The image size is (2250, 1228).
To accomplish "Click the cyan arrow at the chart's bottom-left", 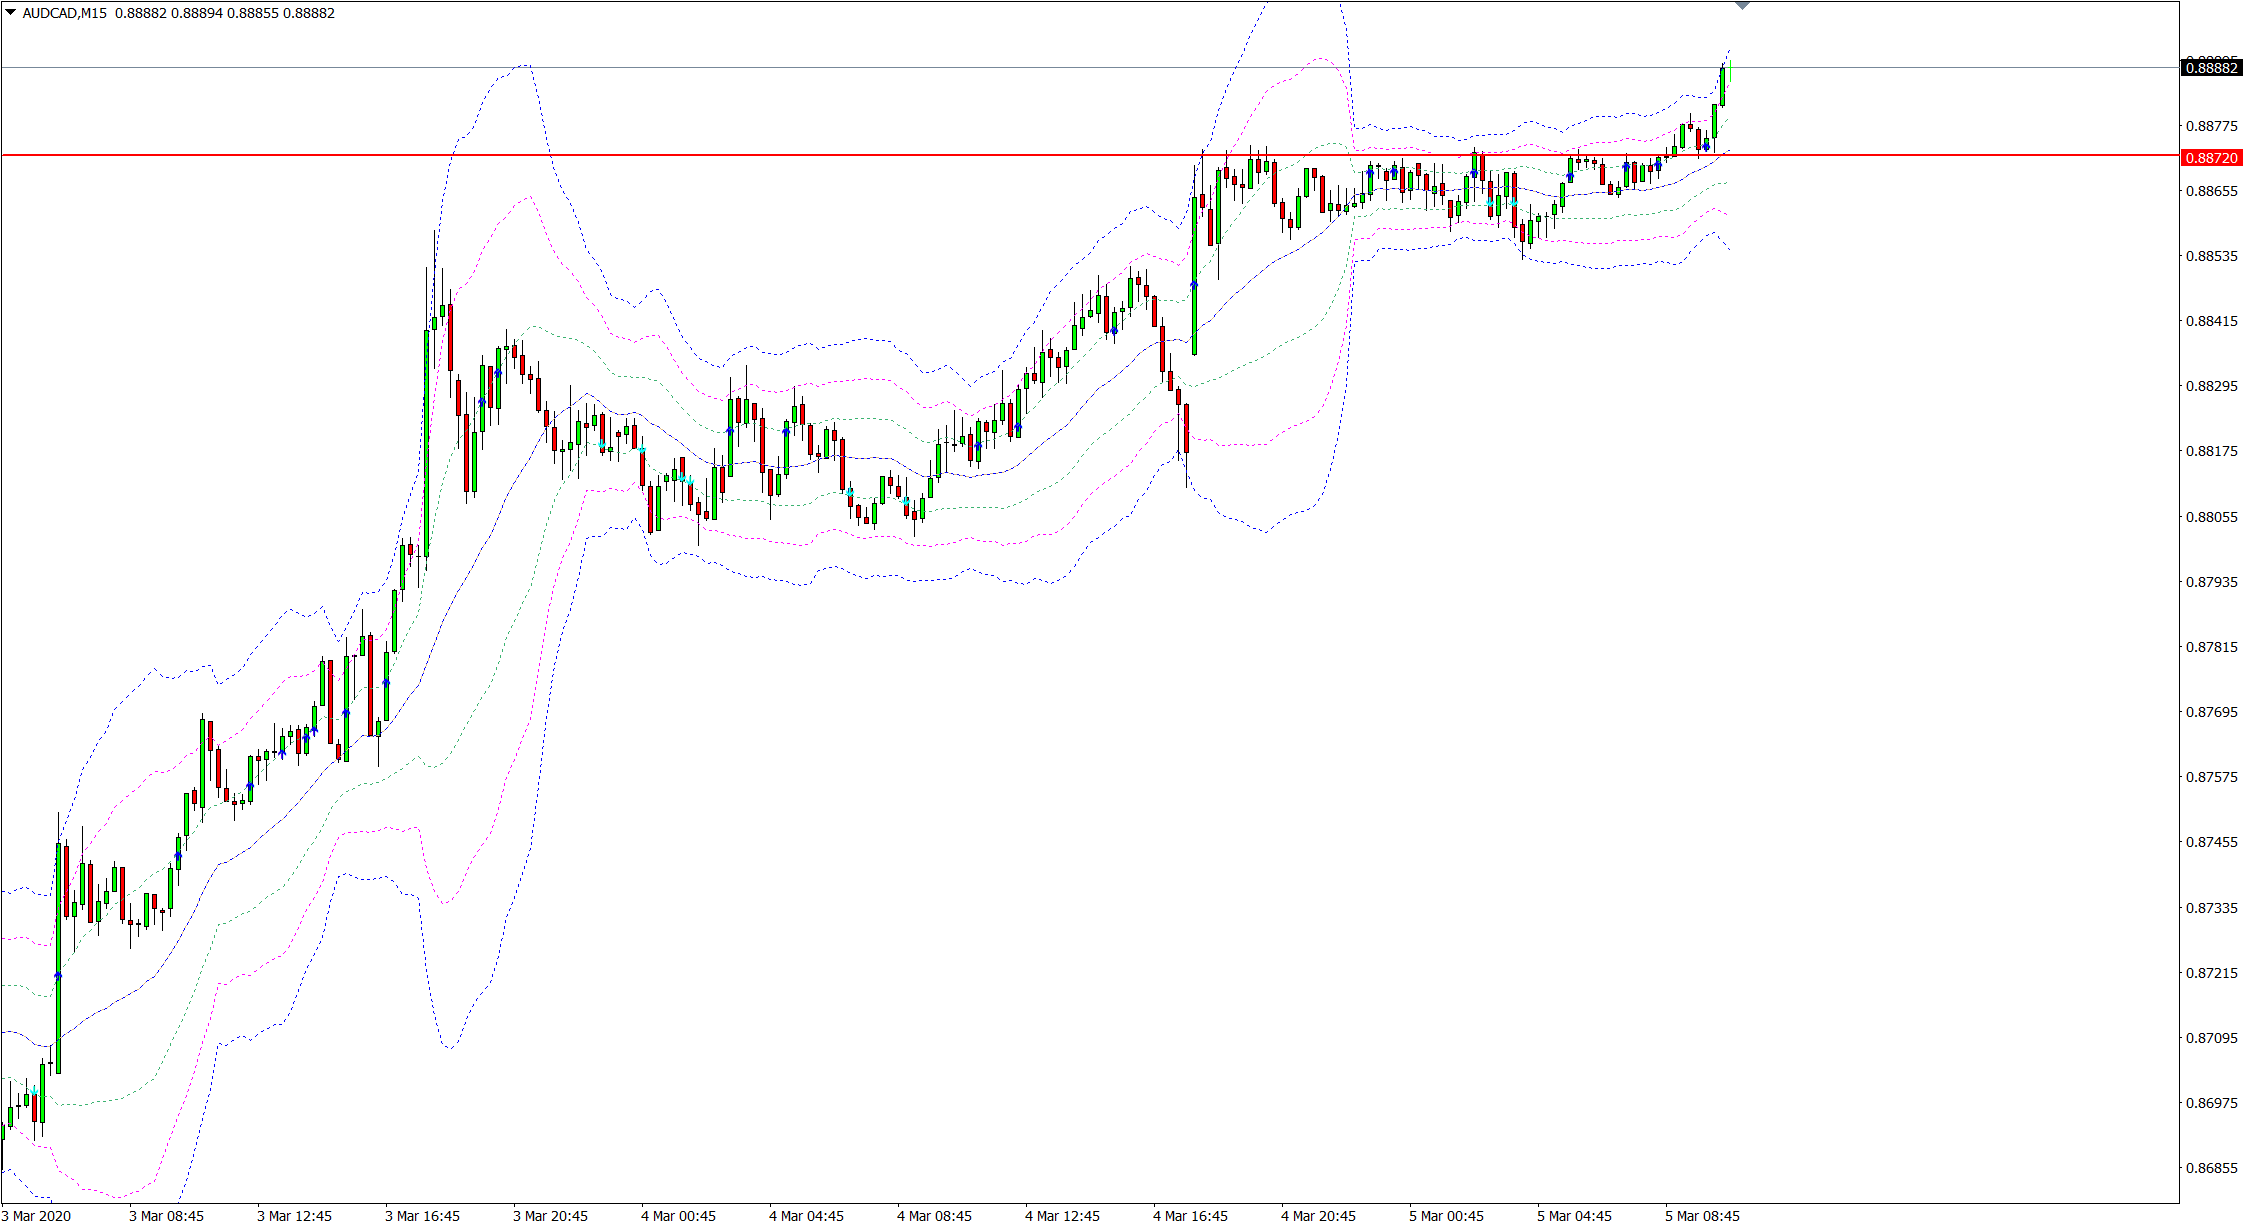I will [x=34, y=1092].
